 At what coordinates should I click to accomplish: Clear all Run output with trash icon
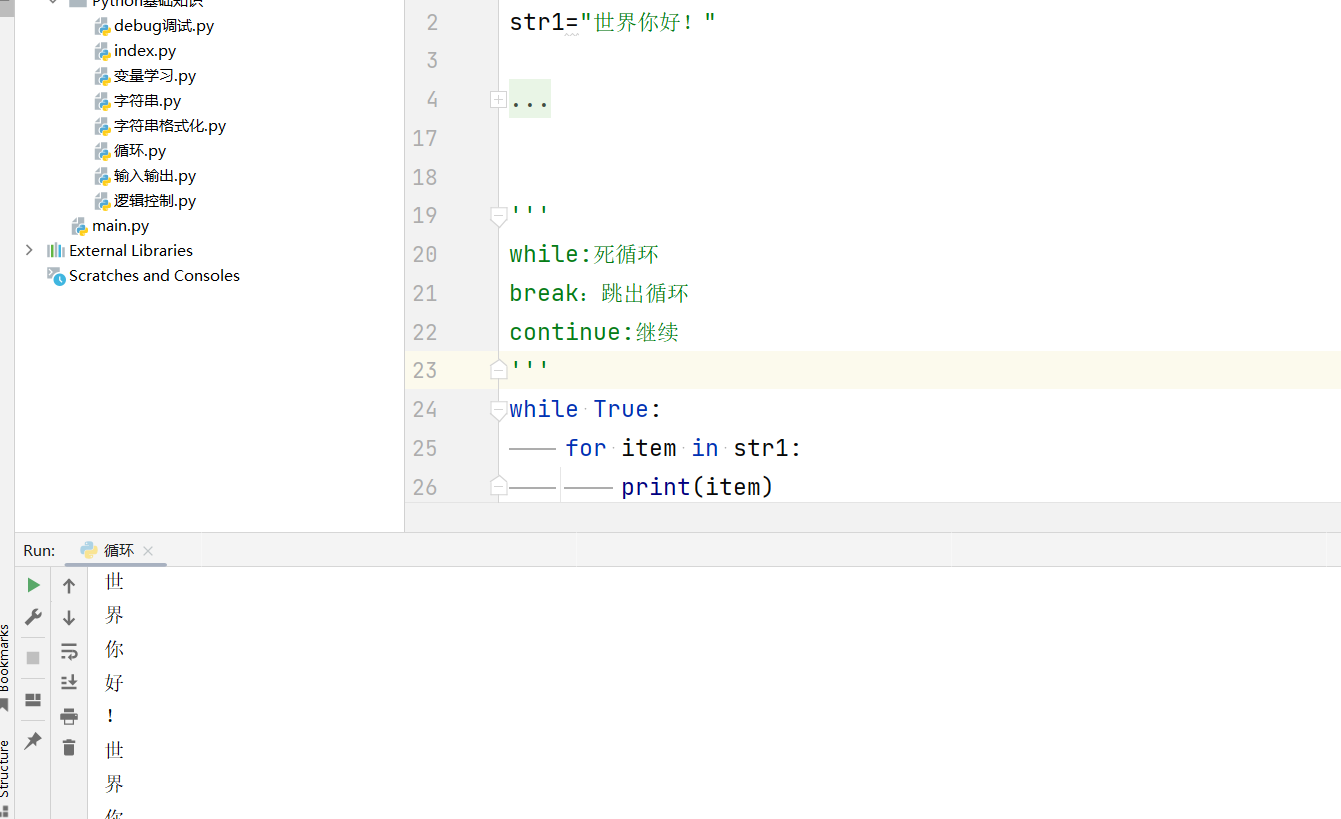pos(69,747)
